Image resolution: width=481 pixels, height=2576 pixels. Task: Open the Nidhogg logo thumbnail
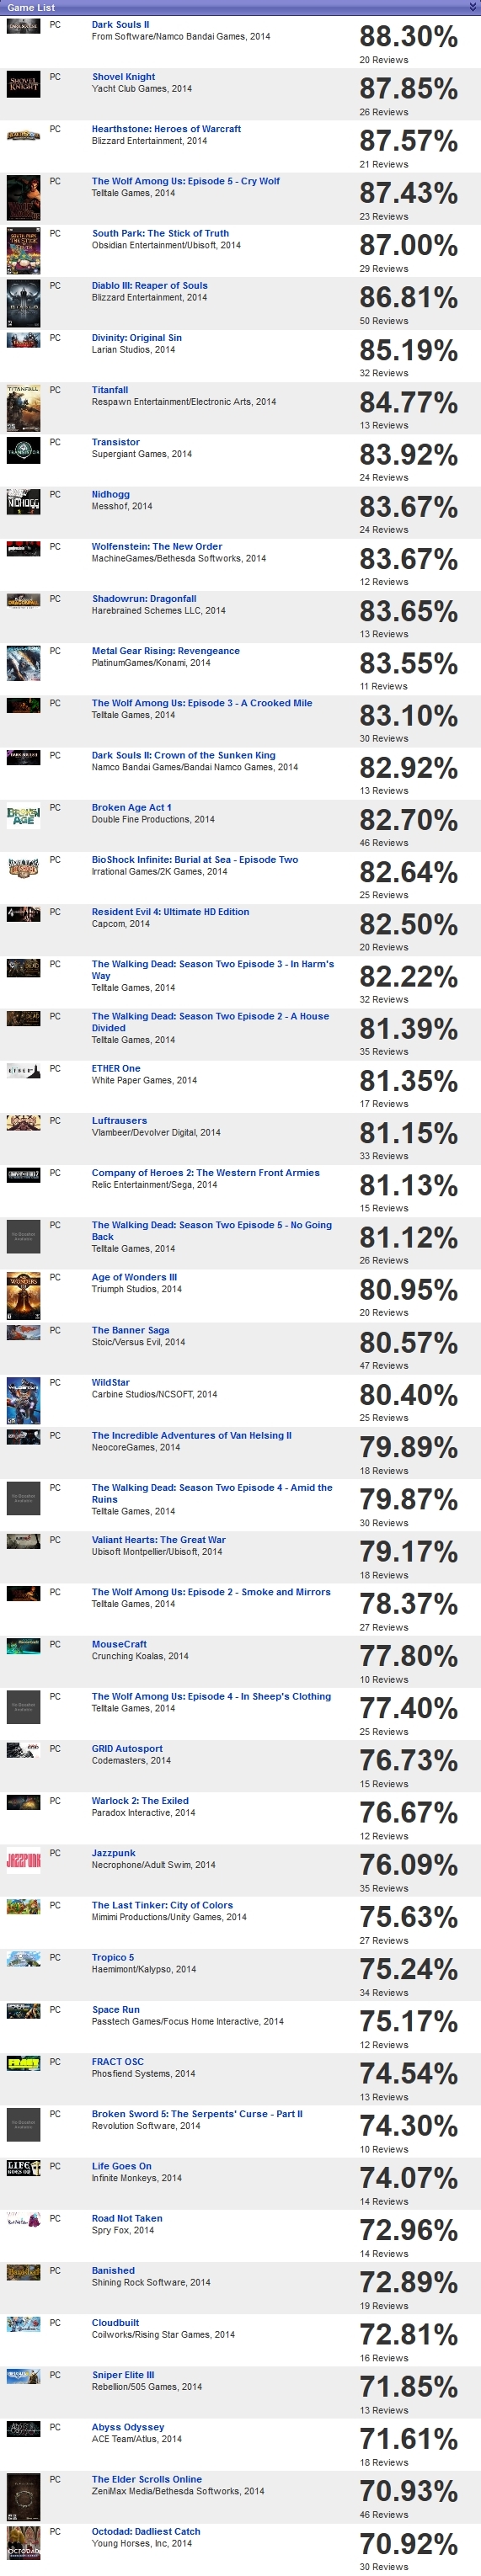click(x=23, y=501)
